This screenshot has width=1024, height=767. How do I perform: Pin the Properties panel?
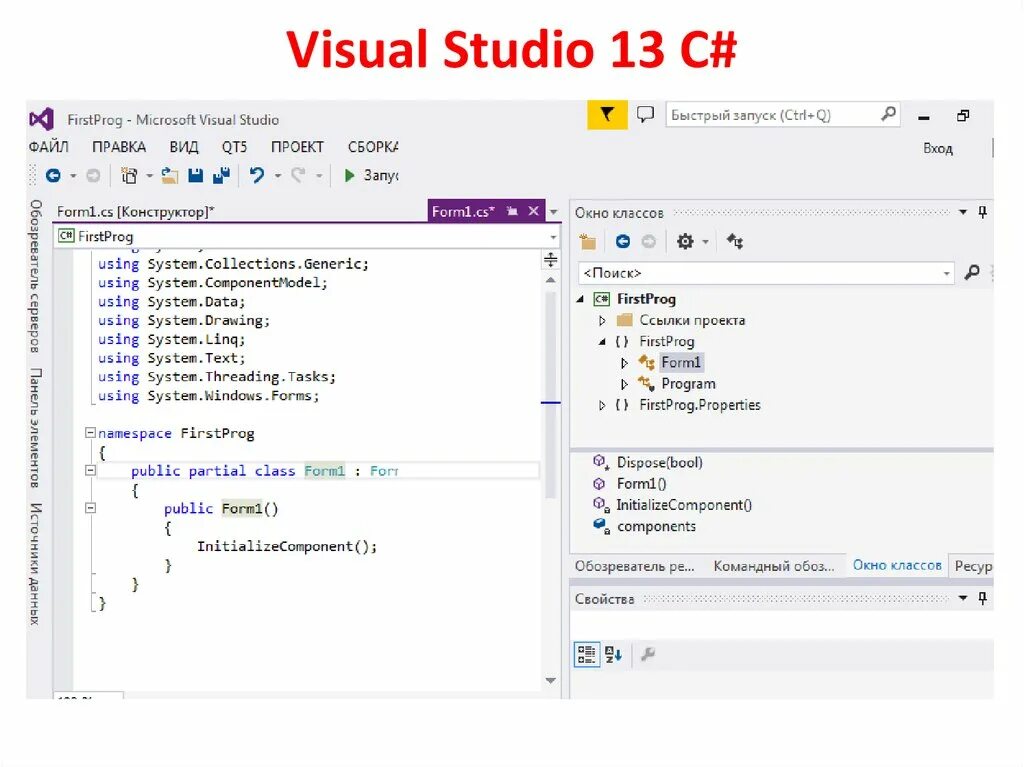pos(982,598)
